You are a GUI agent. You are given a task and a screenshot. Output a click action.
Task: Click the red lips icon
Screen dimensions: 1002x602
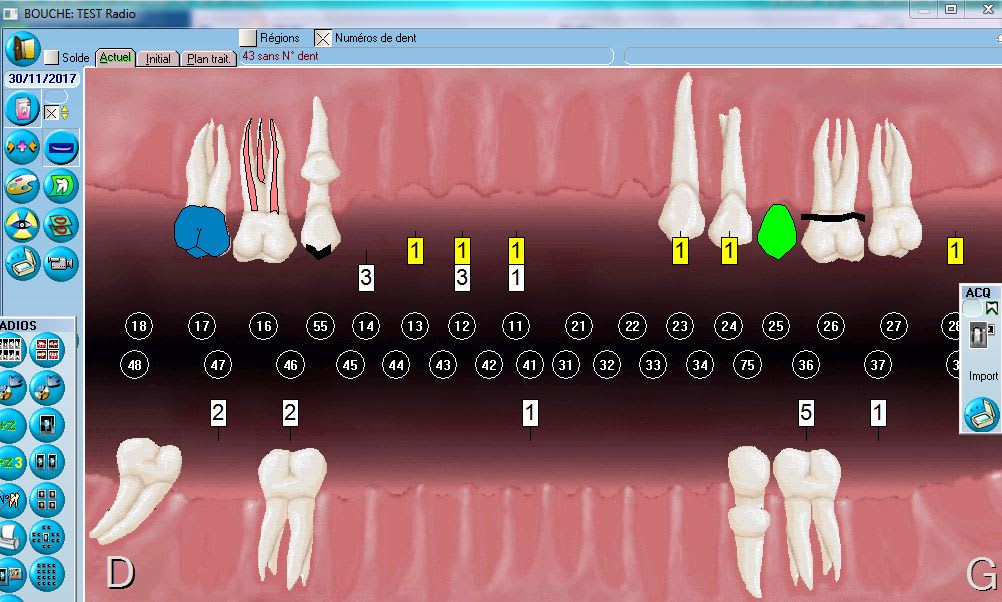[x=62, y=225]
